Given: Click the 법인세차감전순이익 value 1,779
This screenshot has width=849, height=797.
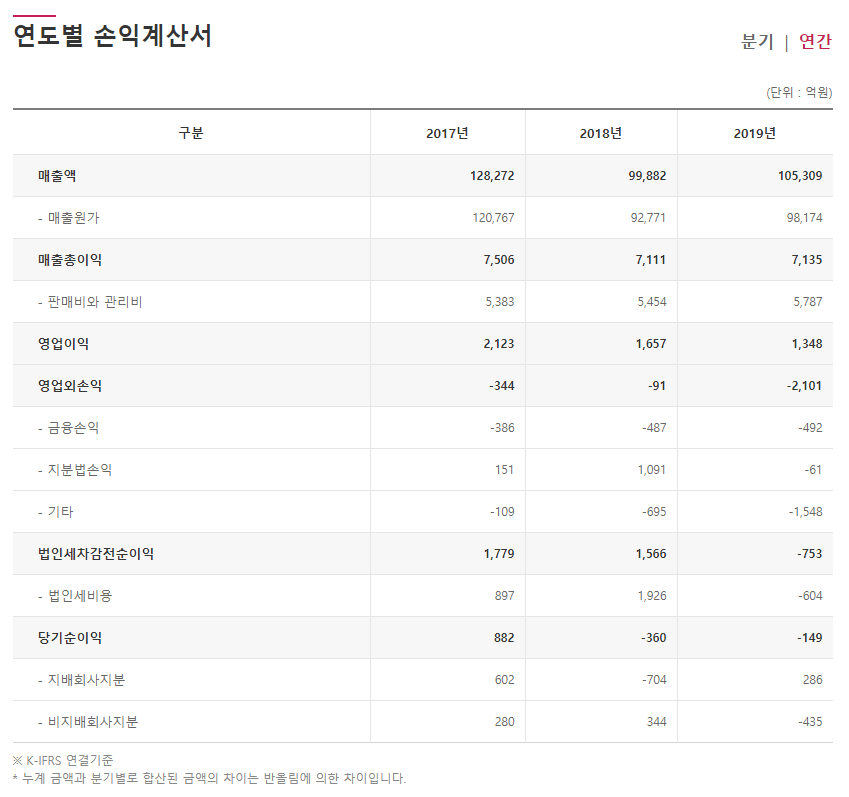Looking at the screenshot, I should click(499, 554).
